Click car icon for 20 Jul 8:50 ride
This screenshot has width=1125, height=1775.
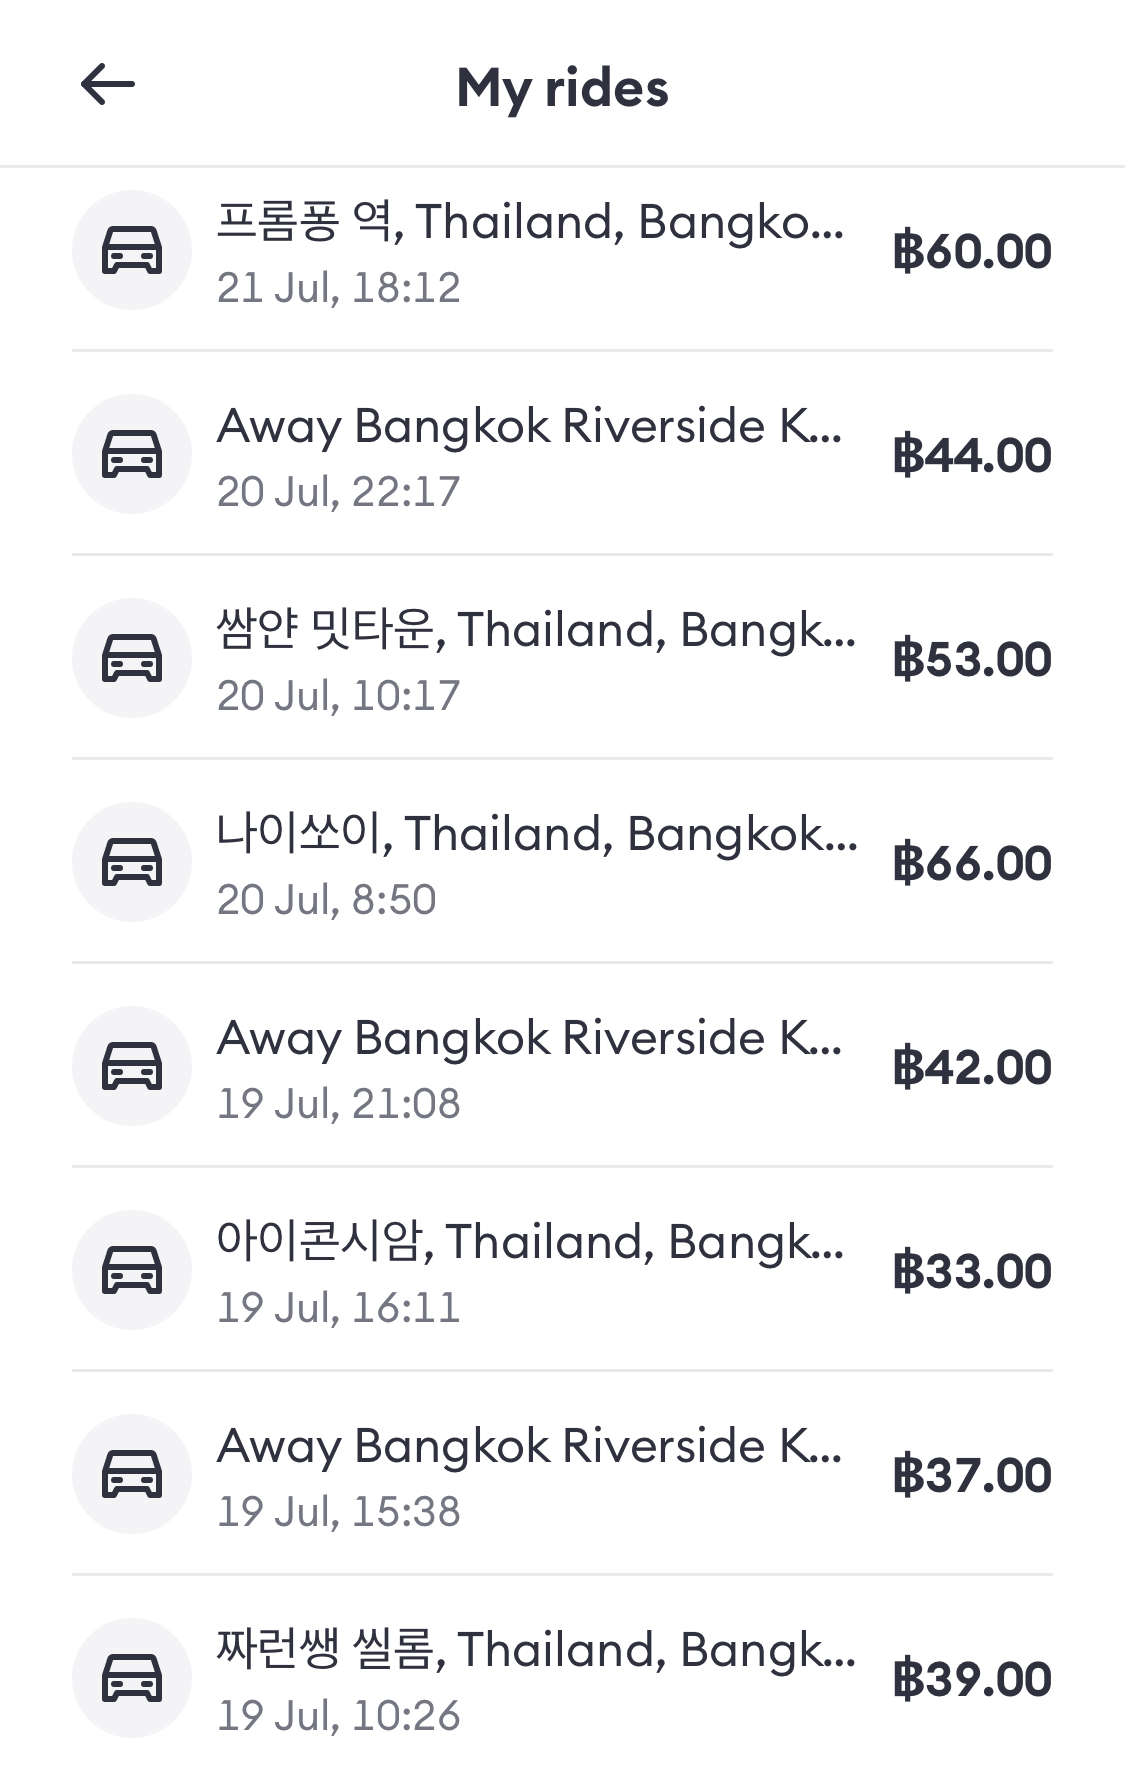[132, 862]
